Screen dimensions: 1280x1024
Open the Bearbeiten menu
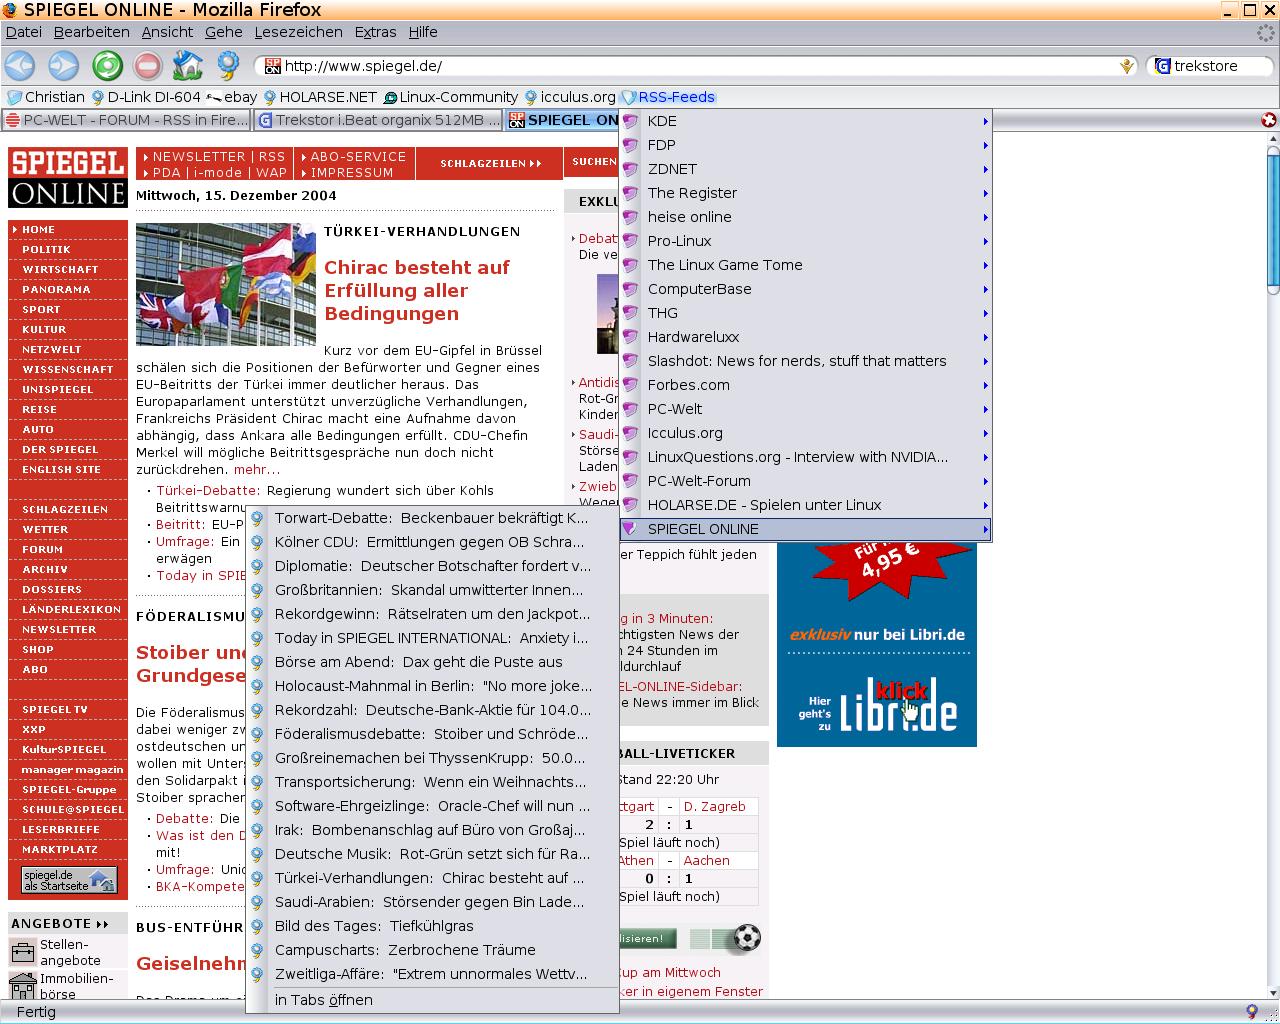click(x=91, y=32)
